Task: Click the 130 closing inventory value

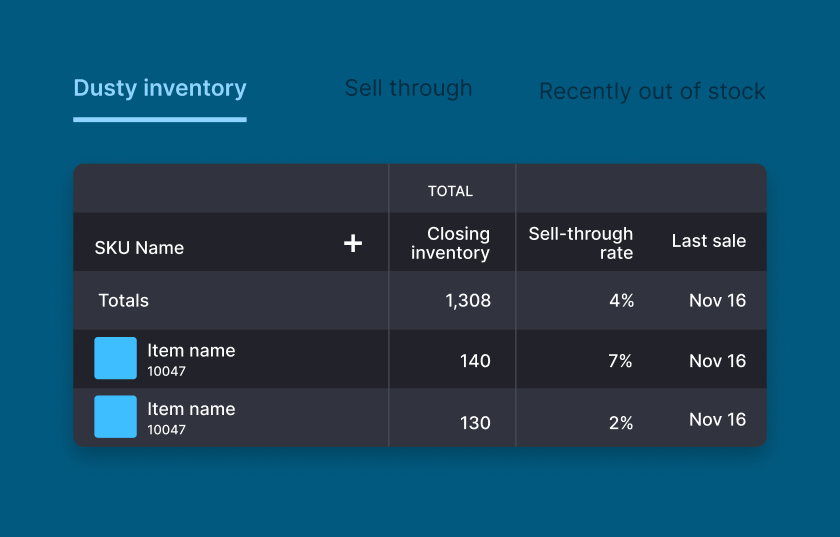Action: 475,423
